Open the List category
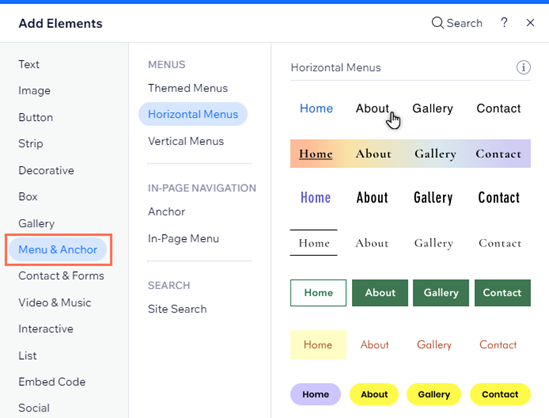The image size is (549, 418). click(x=27, y=356)
